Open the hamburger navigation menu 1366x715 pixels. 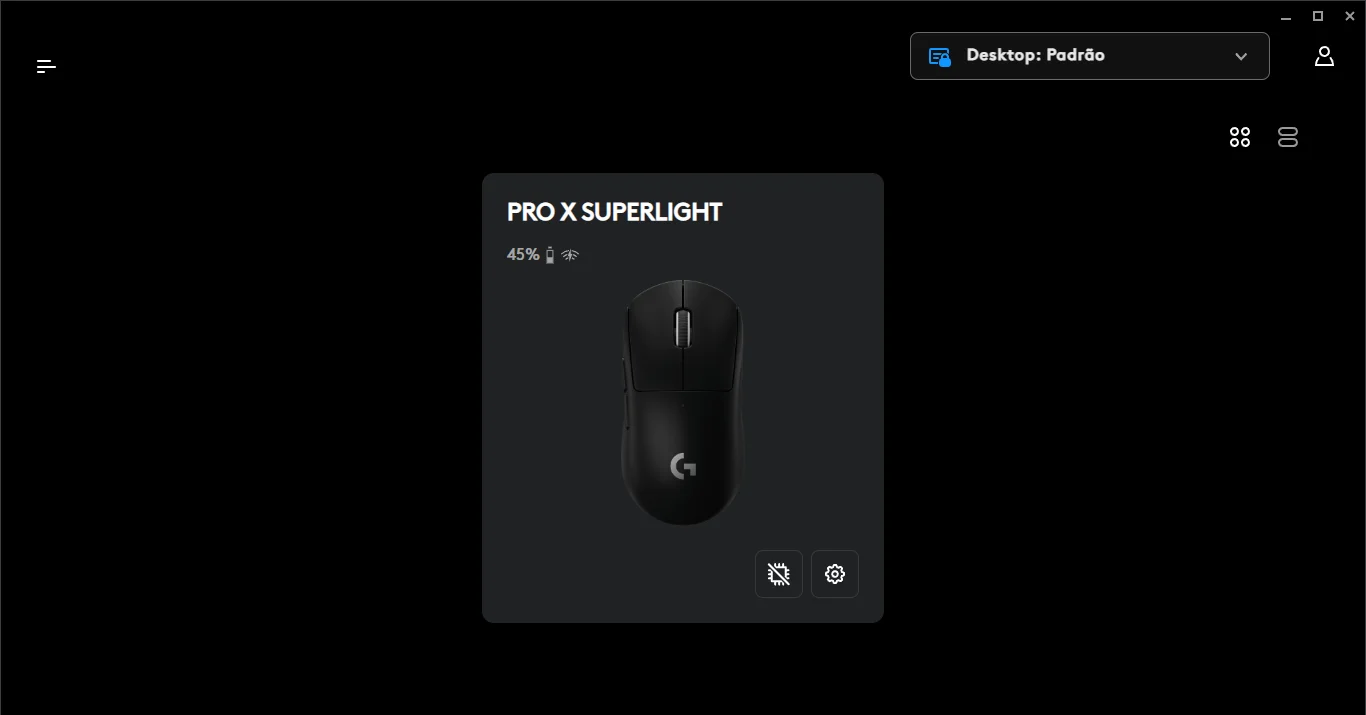[x=46, y=66]
